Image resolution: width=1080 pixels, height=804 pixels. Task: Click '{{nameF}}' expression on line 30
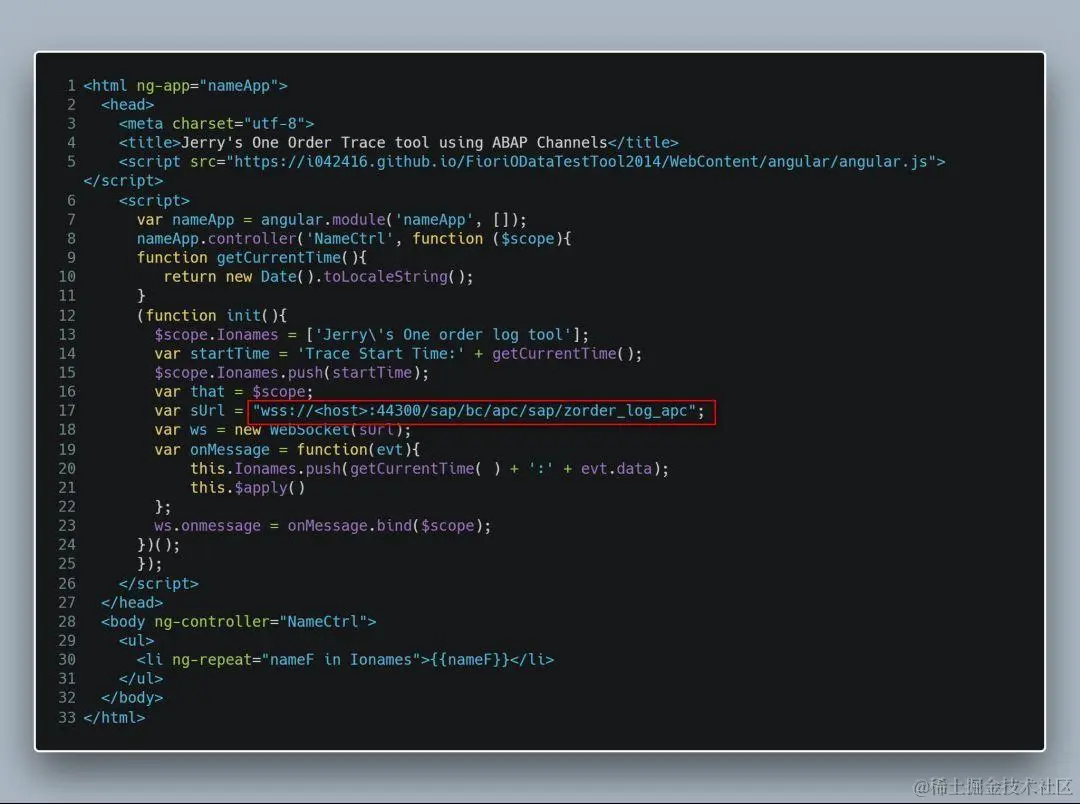(470, 660)
